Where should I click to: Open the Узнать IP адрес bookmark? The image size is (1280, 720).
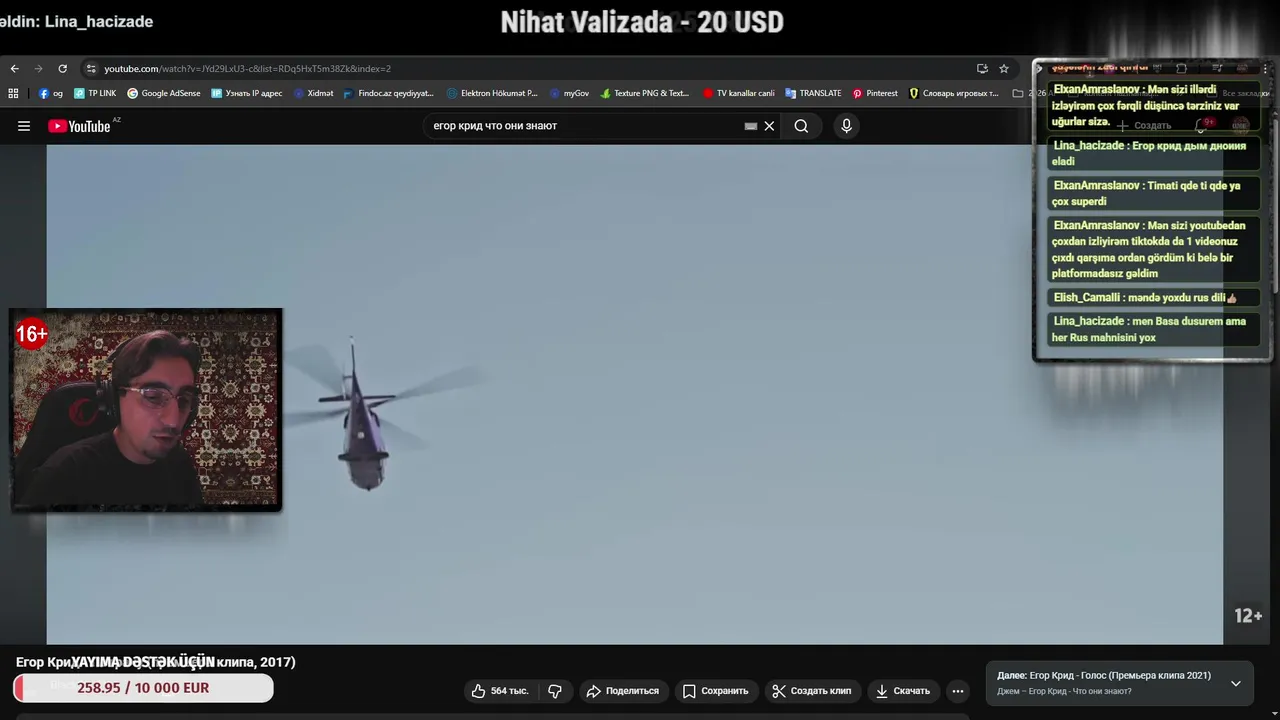[x=247, y=93]
